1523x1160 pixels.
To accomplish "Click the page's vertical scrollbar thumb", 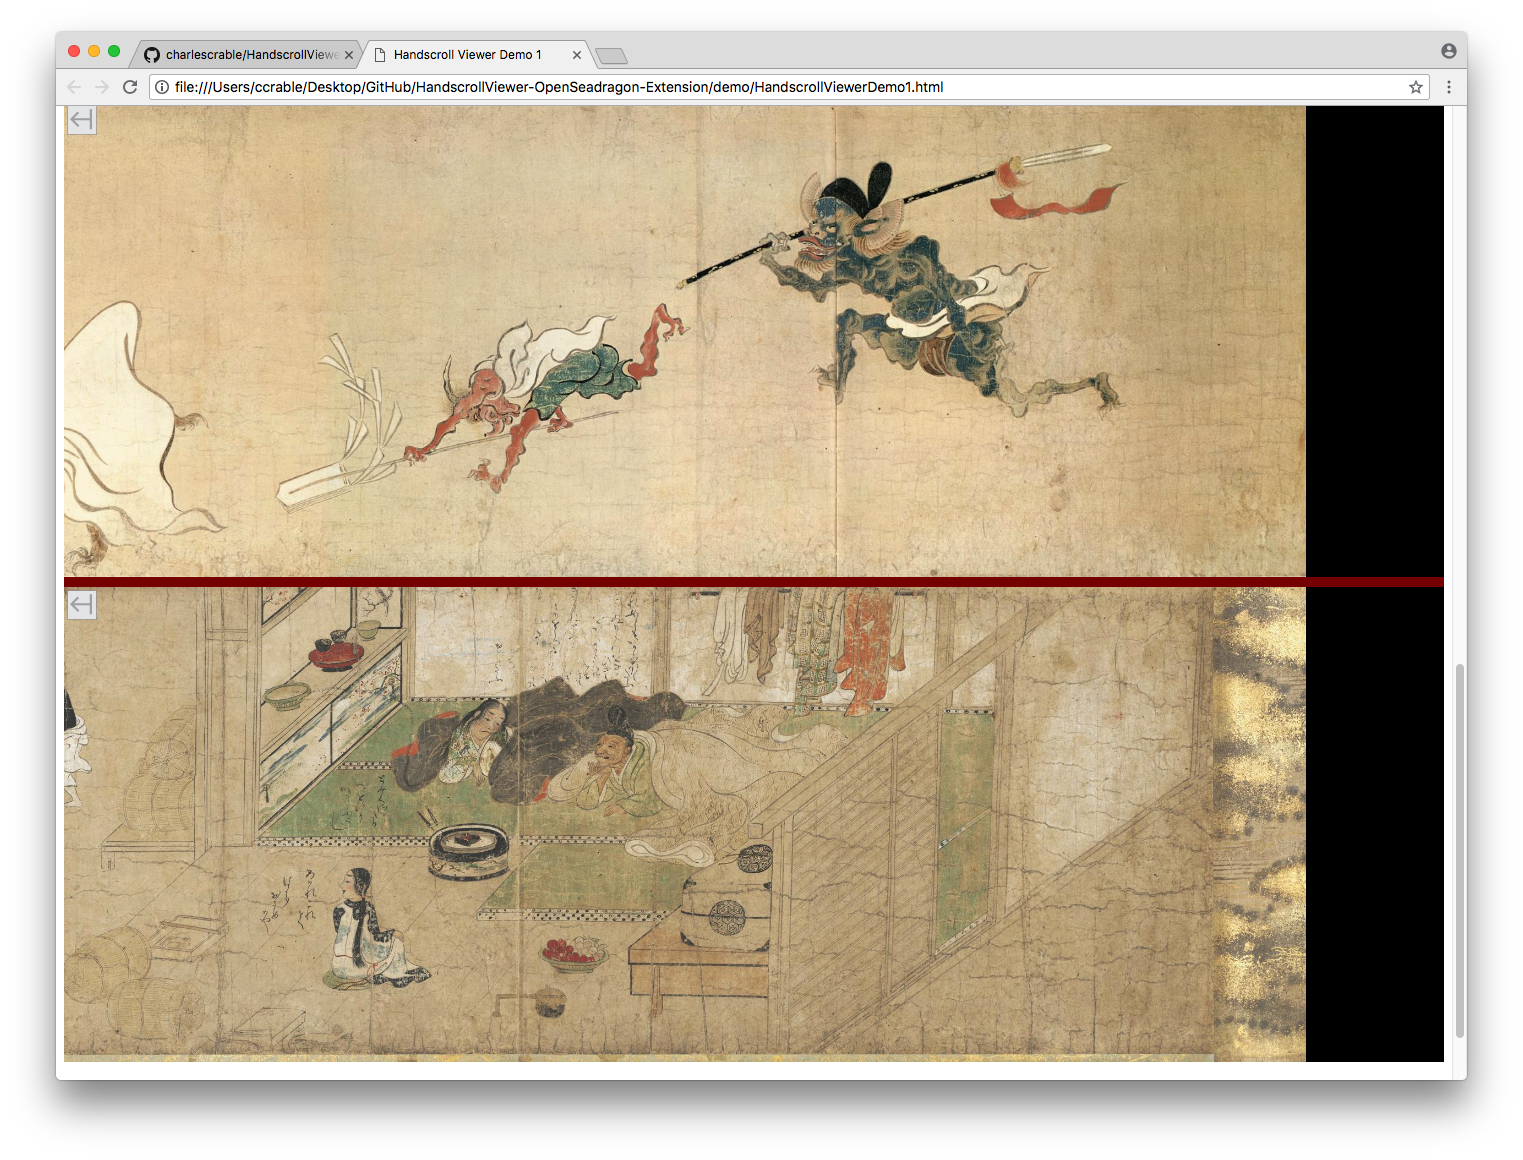I will pyautogui.click(x=1460, y=850).
